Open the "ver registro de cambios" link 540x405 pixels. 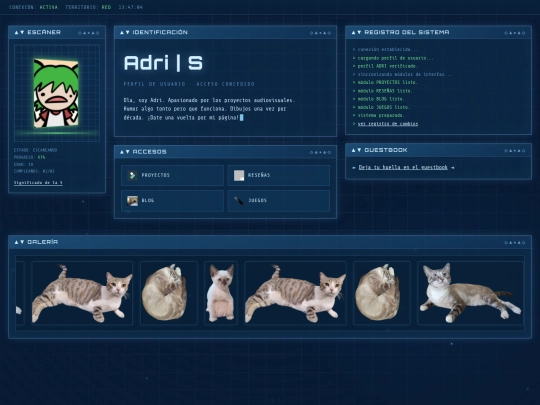coord(388,124)
